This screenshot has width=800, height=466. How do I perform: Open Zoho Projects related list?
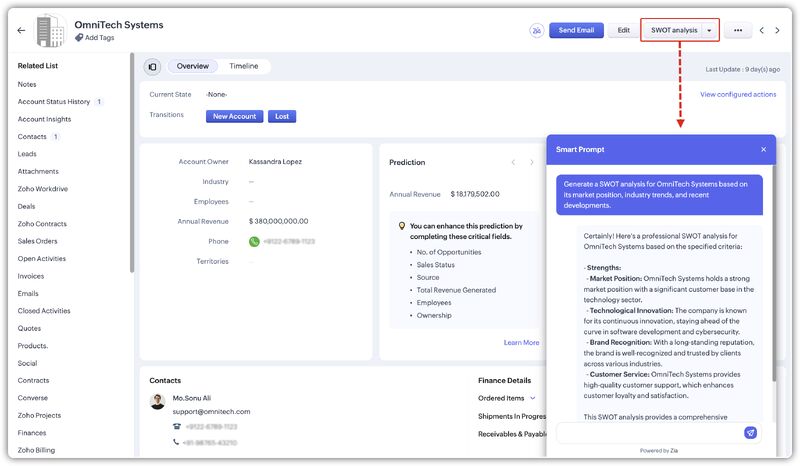click(x=39, y=415)
